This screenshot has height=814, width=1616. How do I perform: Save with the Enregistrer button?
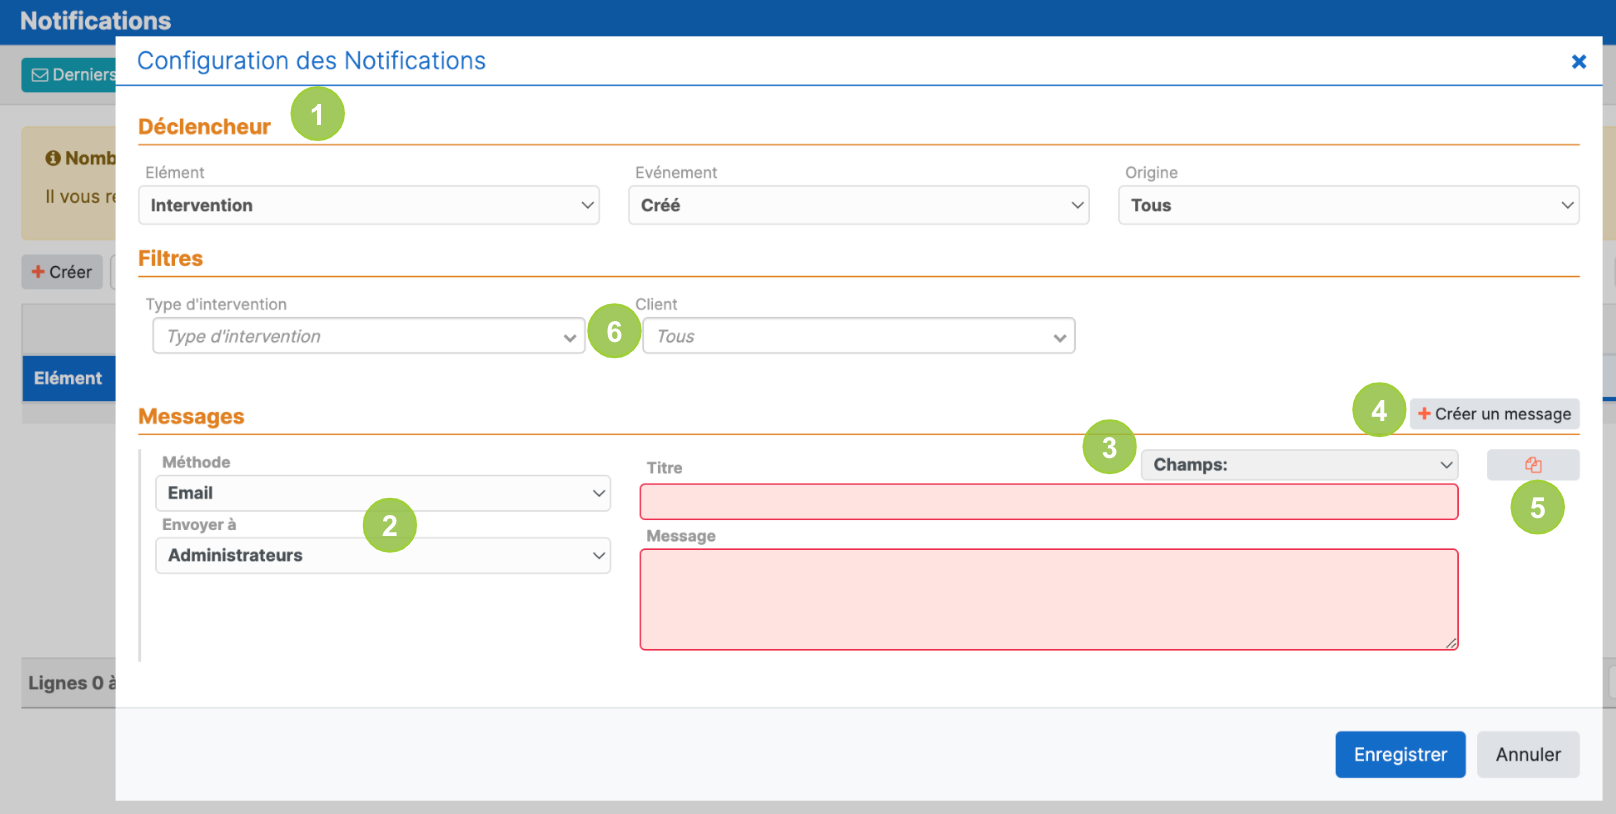point(1400,754)
